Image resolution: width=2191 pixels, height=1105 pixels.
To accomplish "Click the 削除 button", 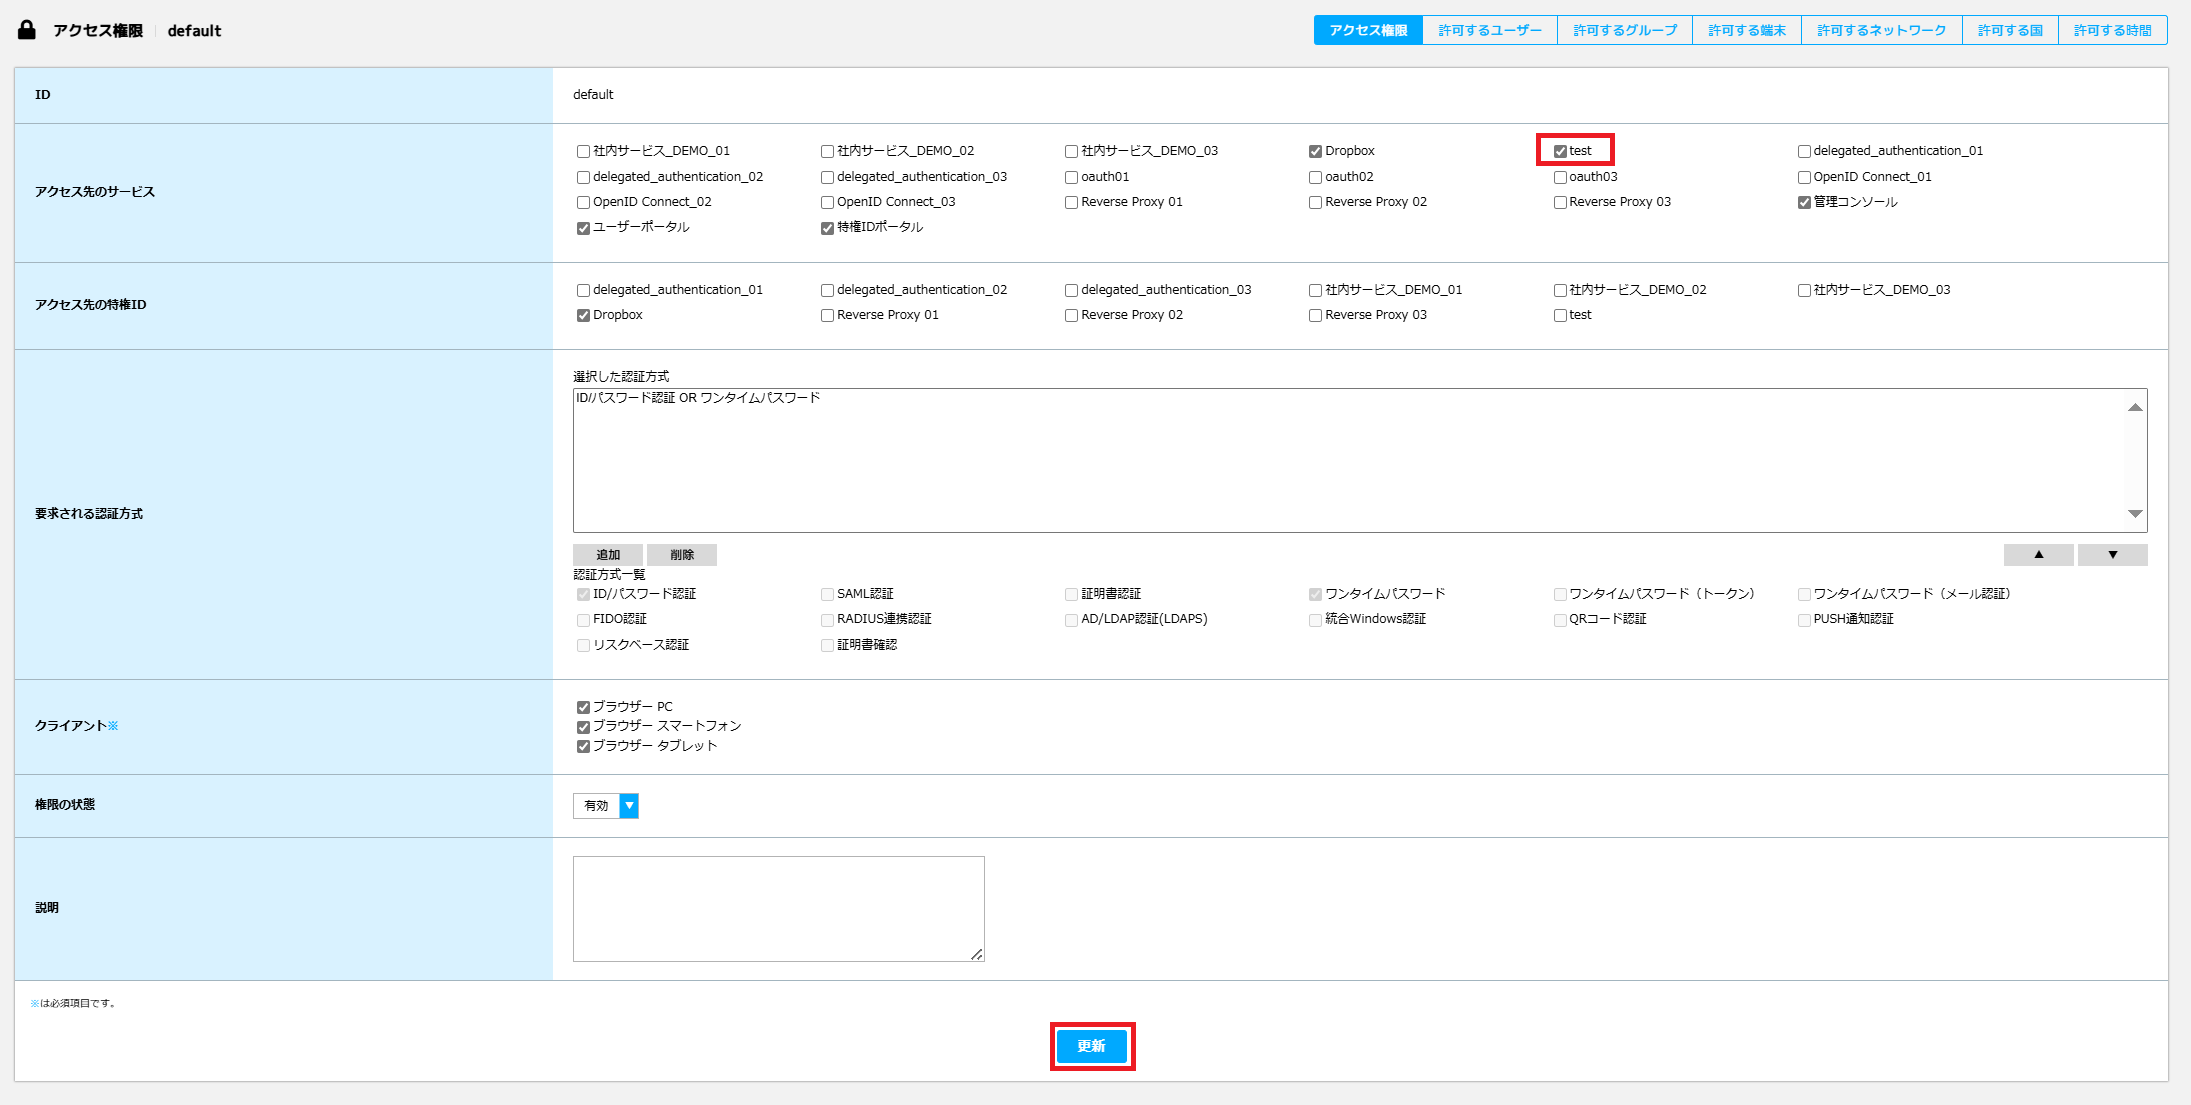I will coord(682,555).
